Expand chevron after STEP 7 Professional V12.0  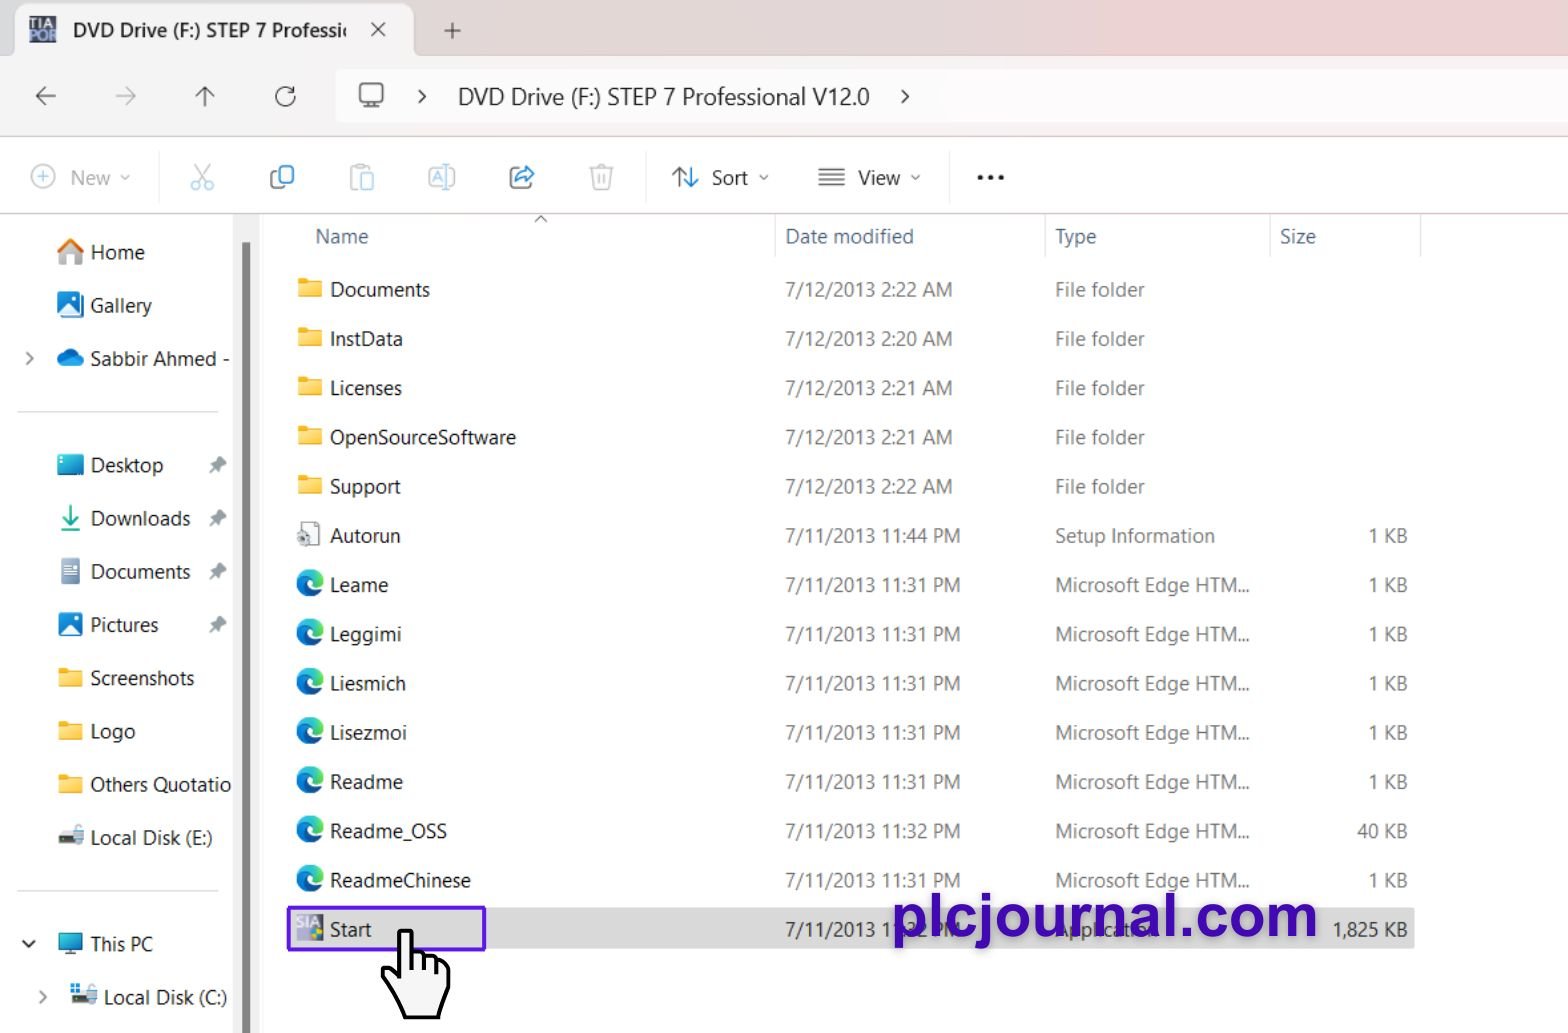[905, 96]
